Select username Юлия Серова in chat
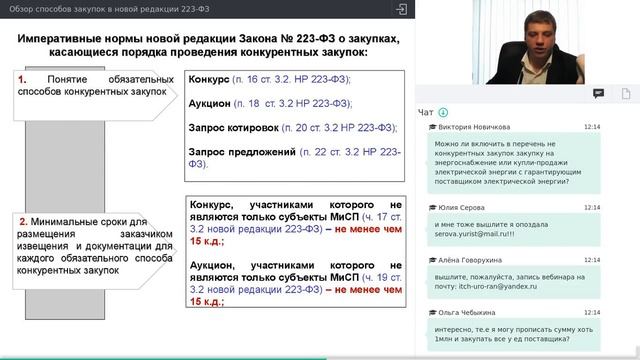Viewport: 640px width, 360px height. click(x=461, y=207)
